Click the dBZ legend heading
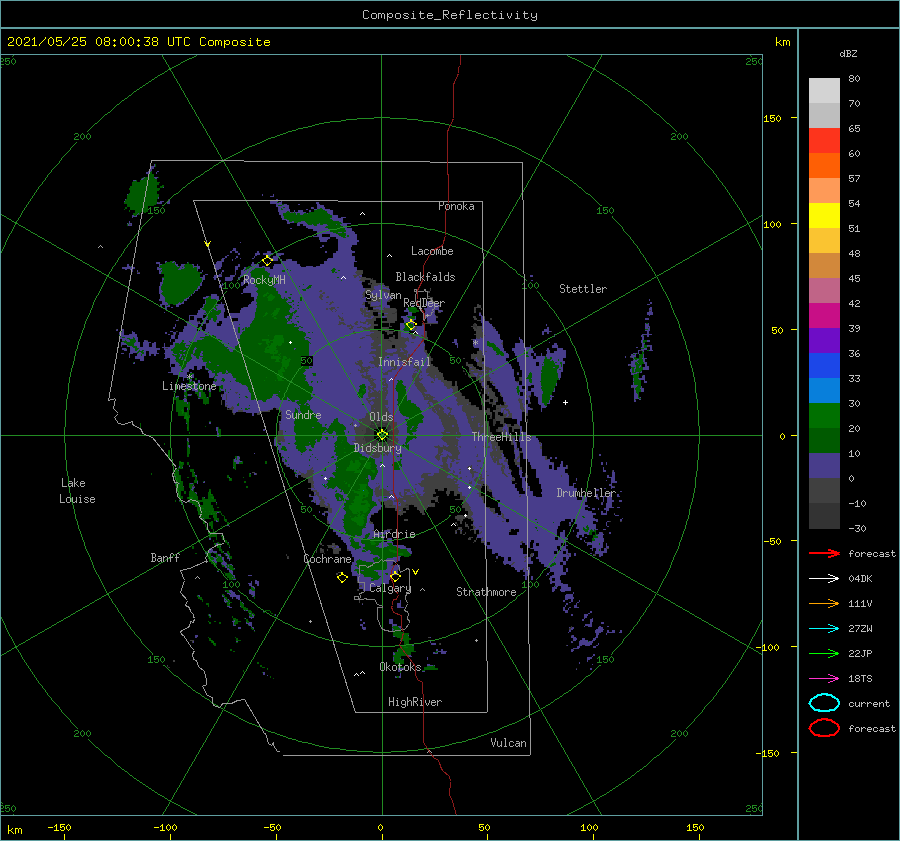Viewport: 900px width, 841px height. click(848, 53)
